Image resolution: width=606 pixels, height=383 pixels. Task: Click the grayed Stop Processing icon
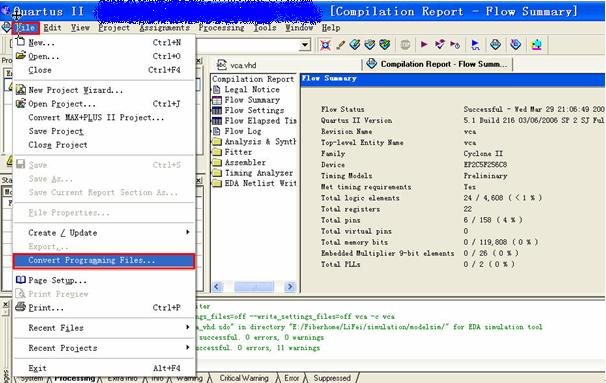(x=405, y=45)
